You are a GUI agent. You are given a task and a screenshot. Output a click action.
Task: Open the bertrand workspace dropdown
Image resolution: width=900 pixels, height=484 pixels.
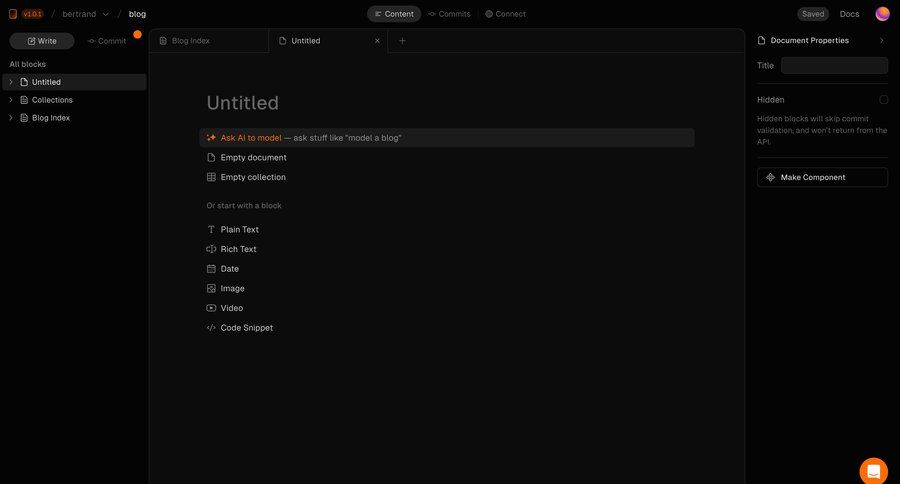pos(85,14)
